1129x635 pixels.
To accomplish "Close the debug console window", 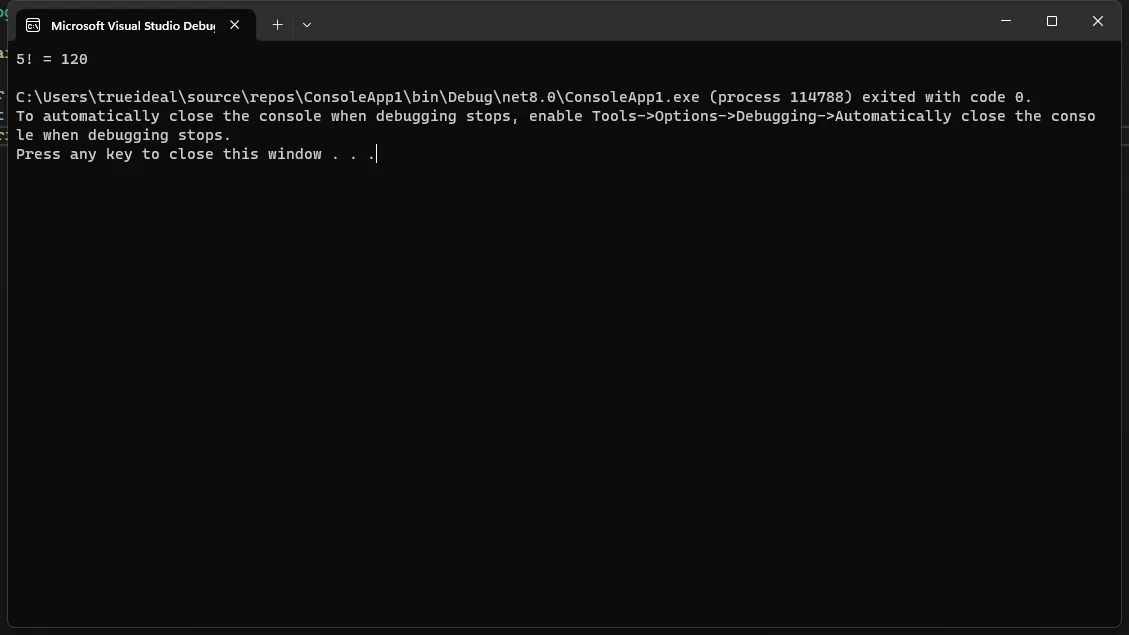I will point(1098,21).
